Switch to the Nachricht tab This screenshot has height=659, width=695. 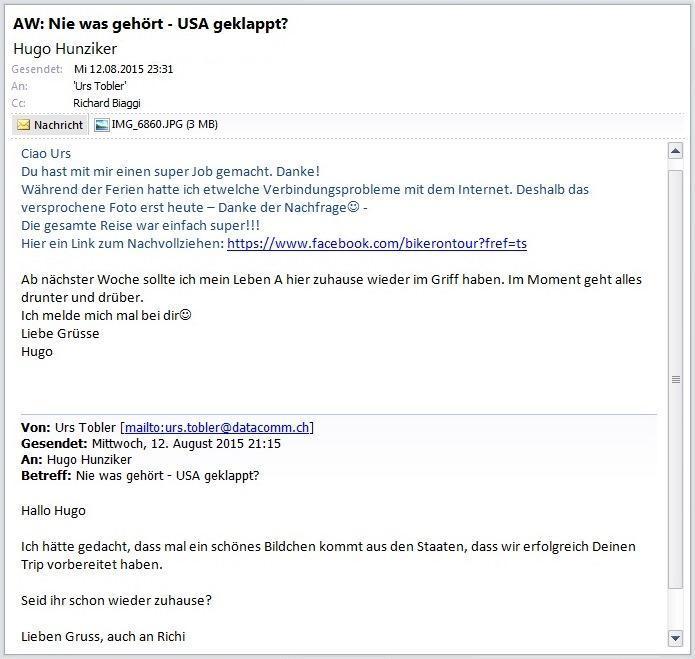coord(50,125)
